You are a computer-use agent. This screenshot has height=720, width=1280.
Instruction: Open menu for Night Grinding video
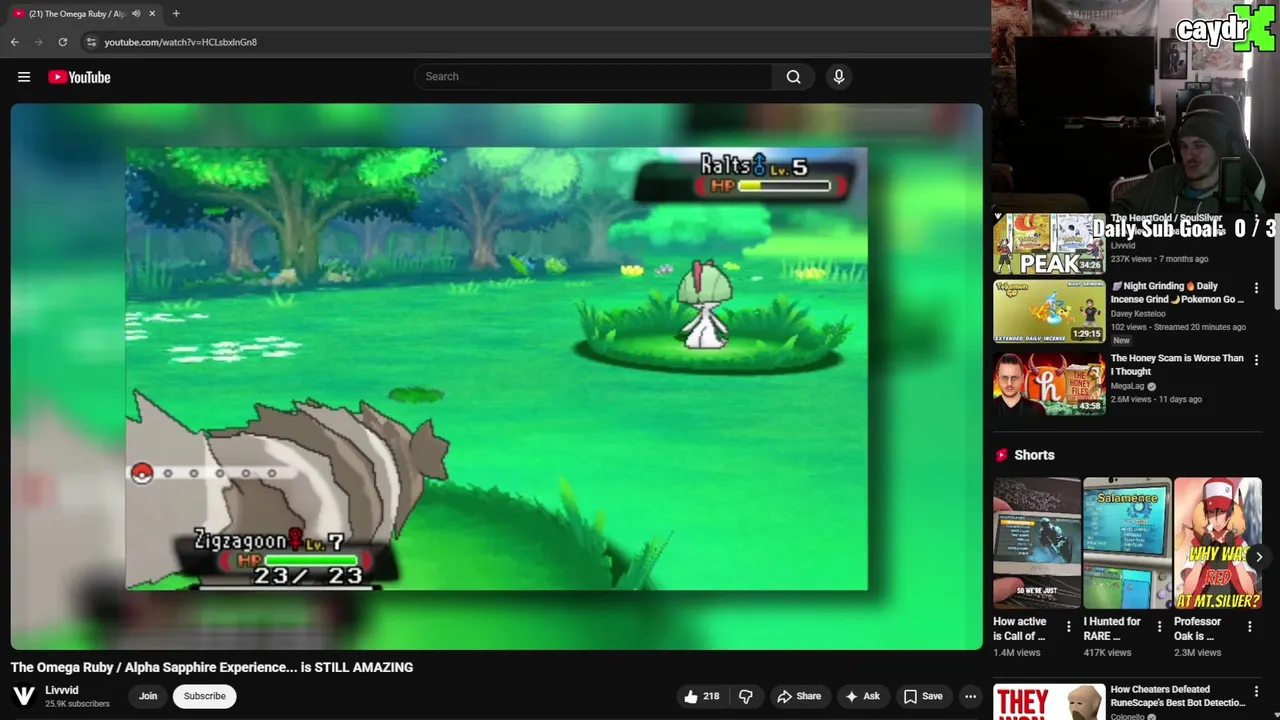pos(1256,288)
